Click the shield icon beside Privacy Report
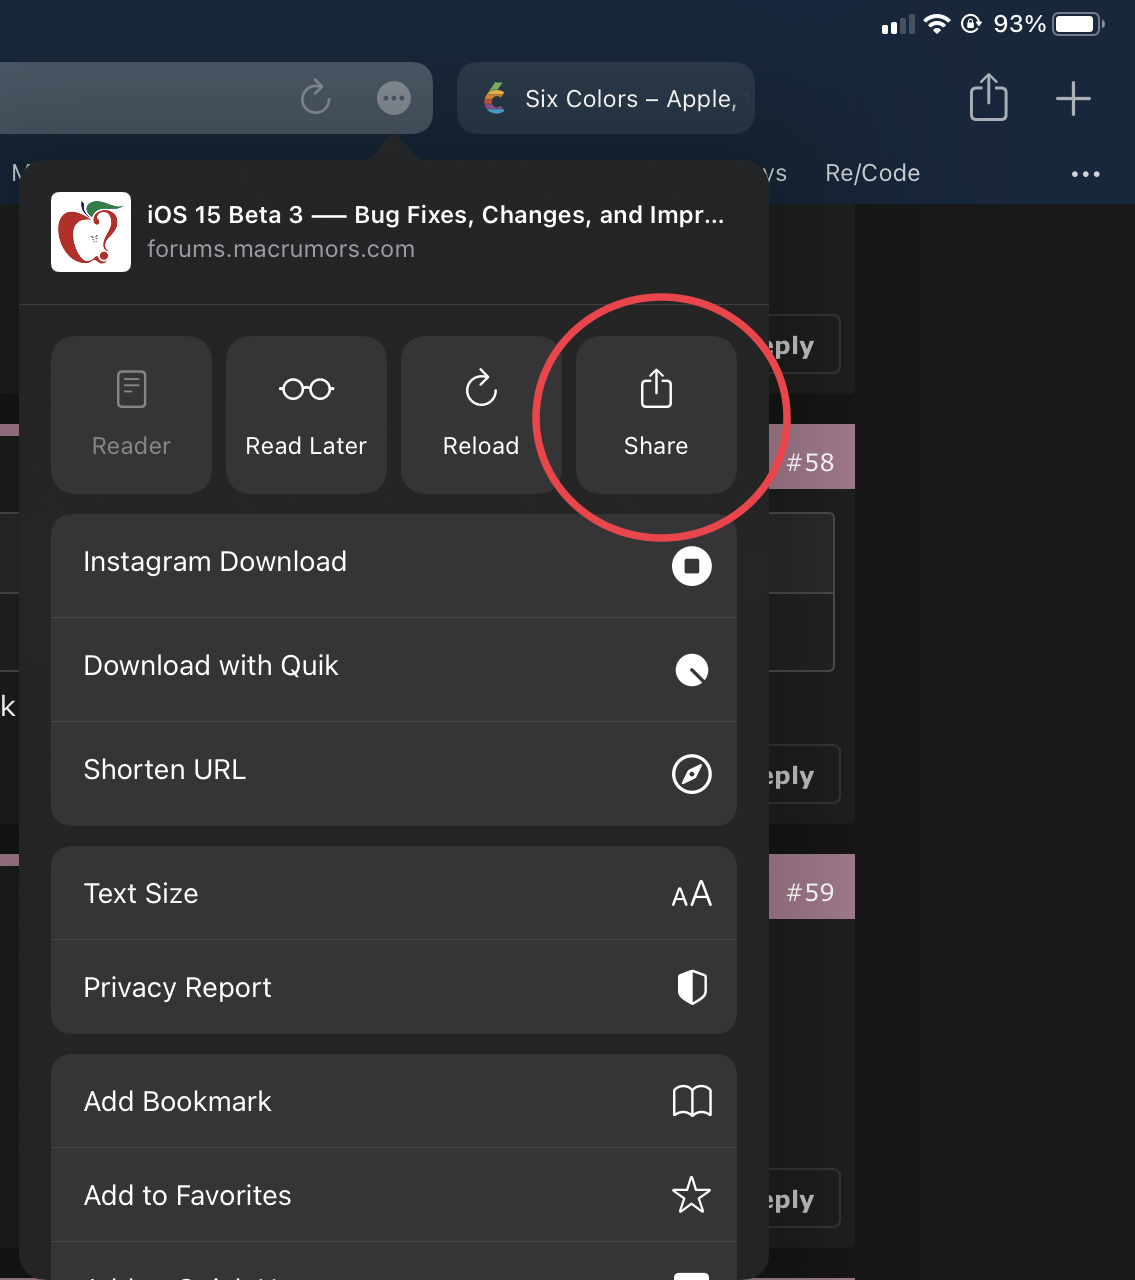Viewport: 1135px width, 1280px height. pos(692,987)
